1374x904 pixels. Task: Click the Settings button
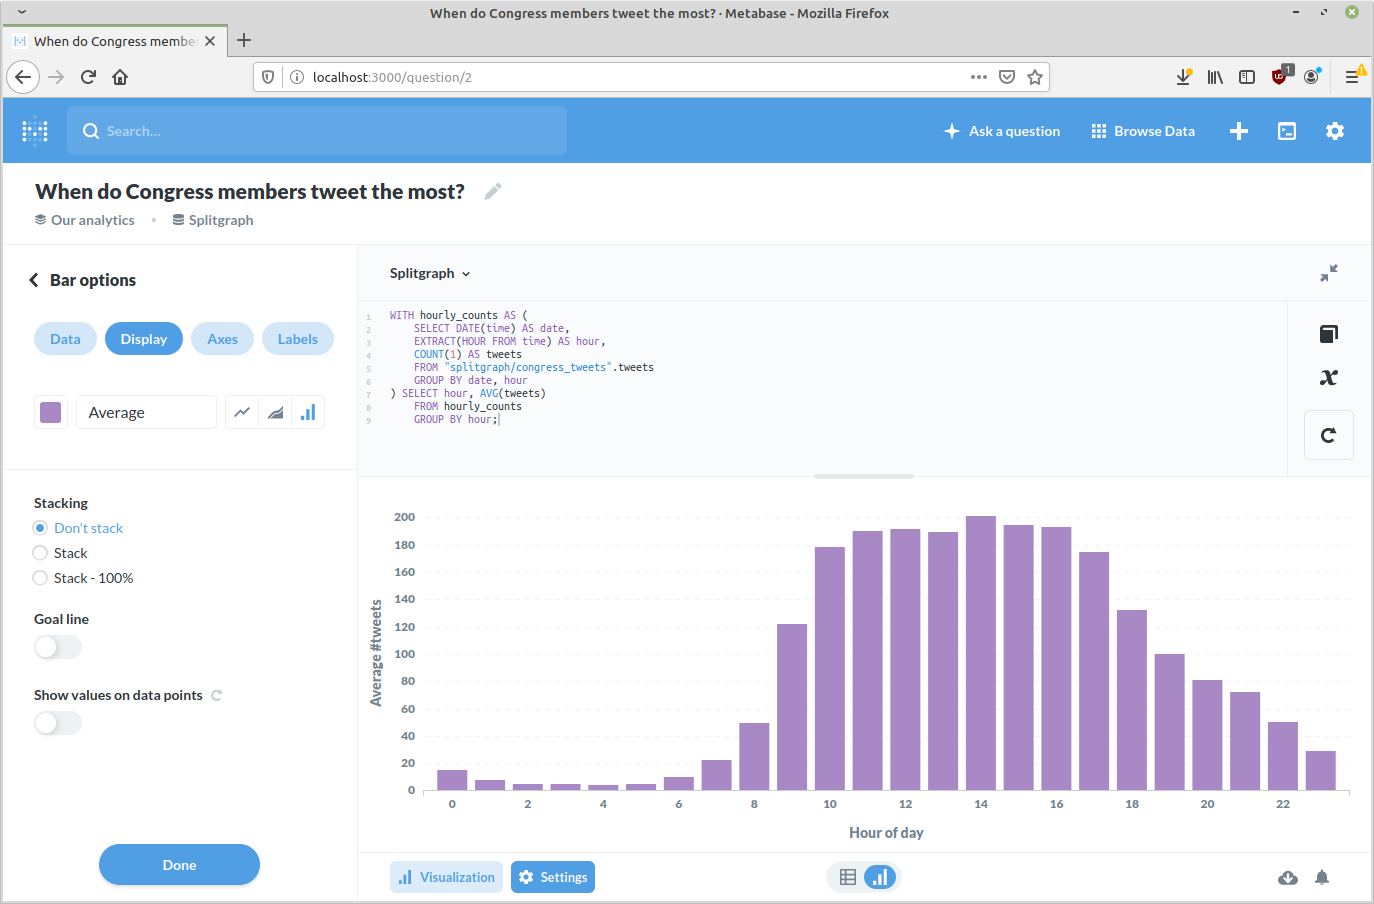[x=553, y=877]
